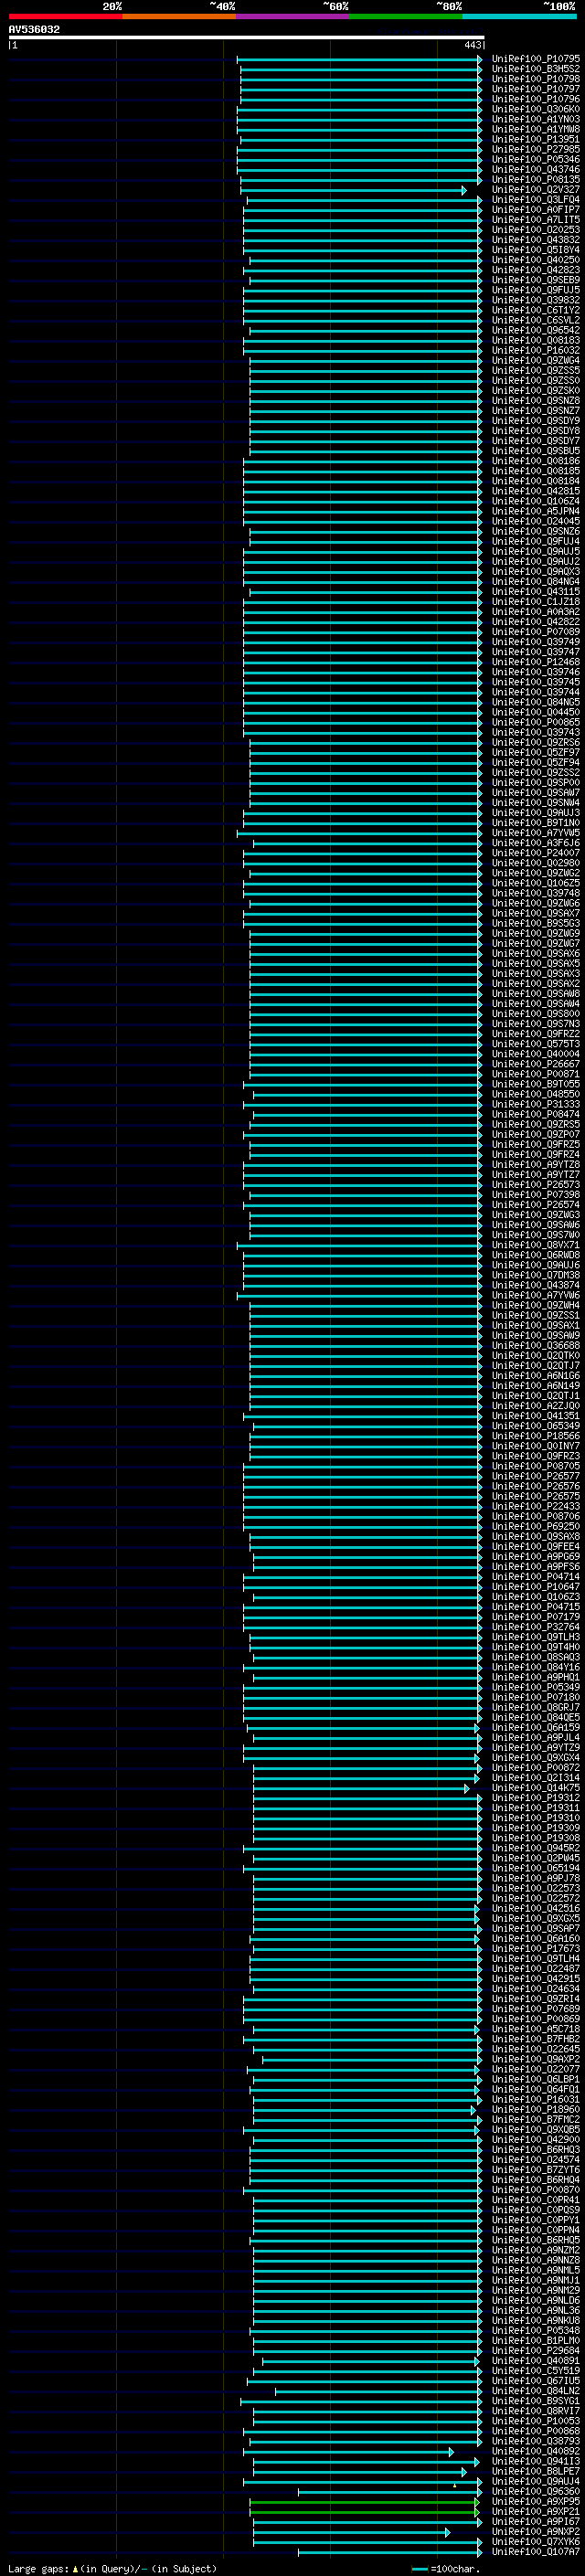Click the purple ~60% identity legend segment
Image resolution: width=585 pixels, height=2576 pixels.
293,16
